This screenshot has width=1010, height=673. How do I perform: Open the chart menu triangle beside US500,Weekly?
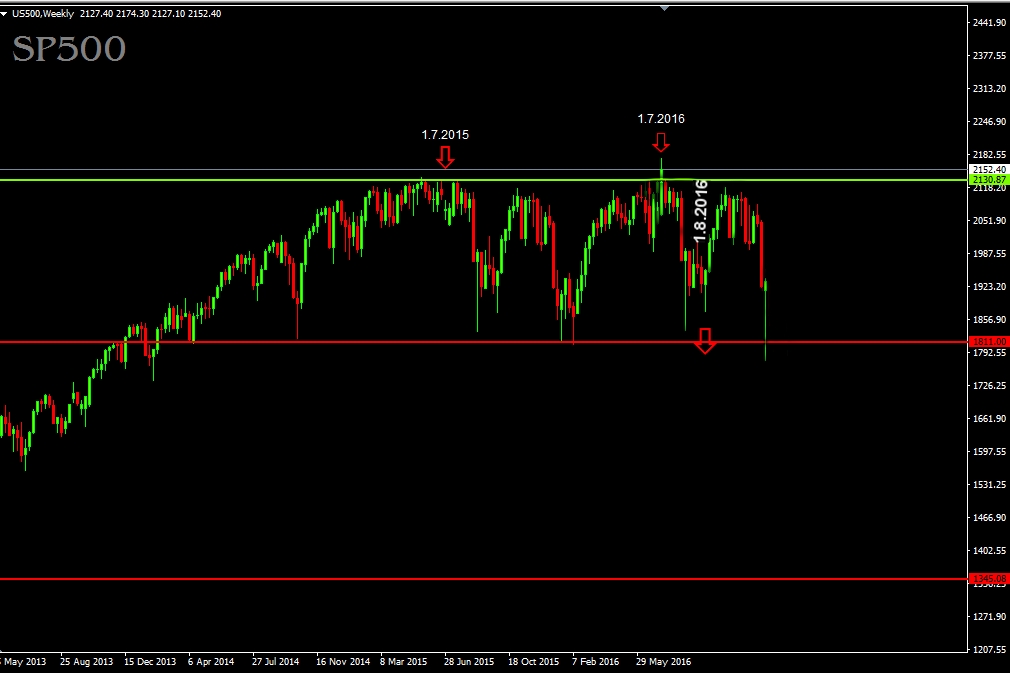pos(4,14)
